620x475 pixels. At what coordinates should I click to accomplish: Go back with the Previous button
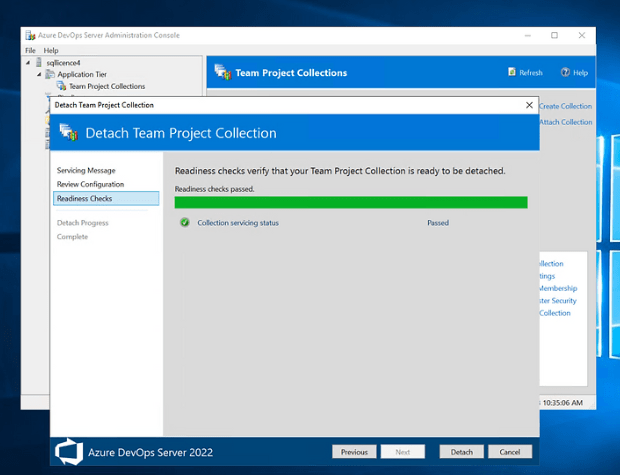354,452
